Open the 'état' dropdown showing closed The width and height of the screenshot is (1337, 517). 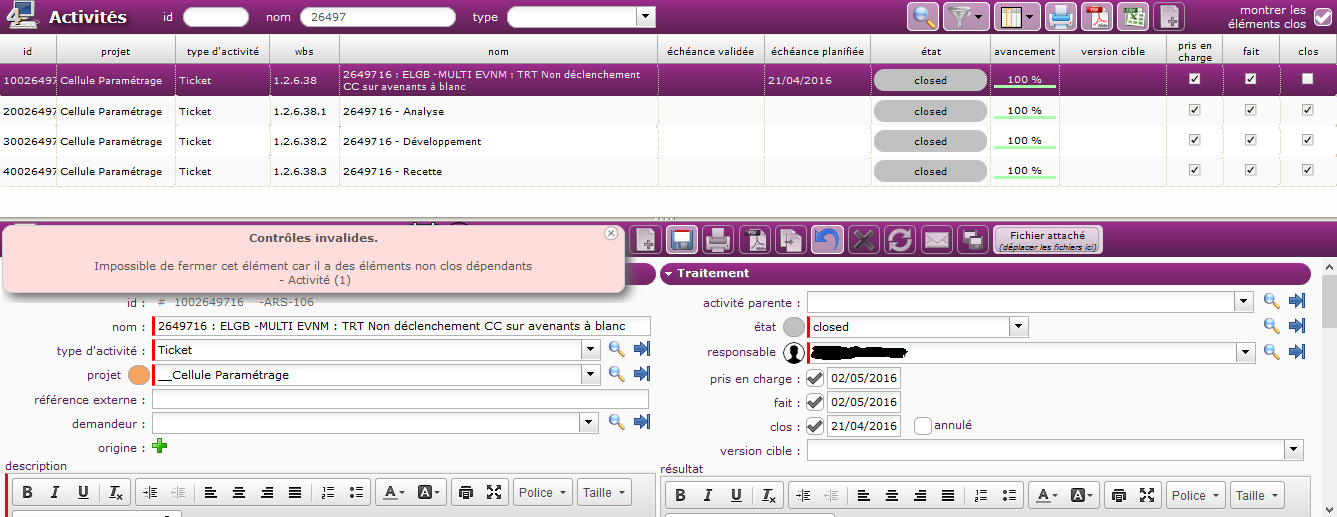(x=1018, y=326)
